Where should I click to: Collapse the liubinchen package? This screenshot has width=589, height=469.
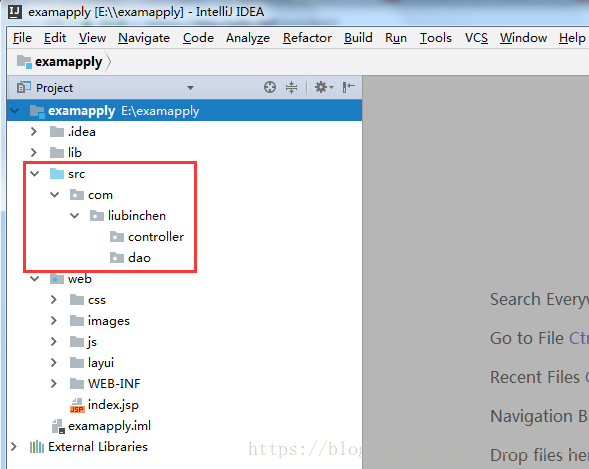(x=75, y=216)
